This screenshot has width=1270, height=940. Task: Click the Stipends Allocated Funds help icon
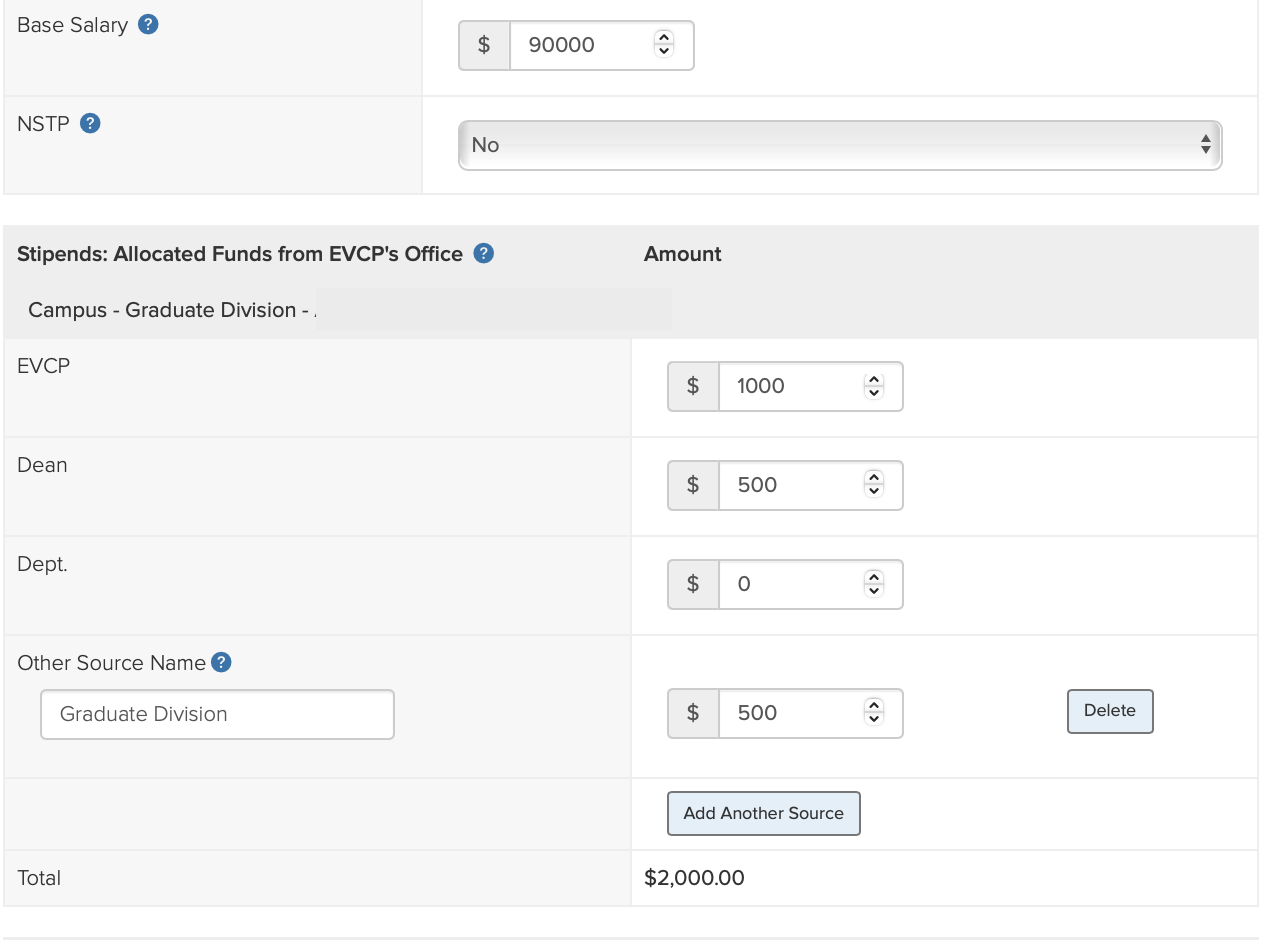pos(484,254)
